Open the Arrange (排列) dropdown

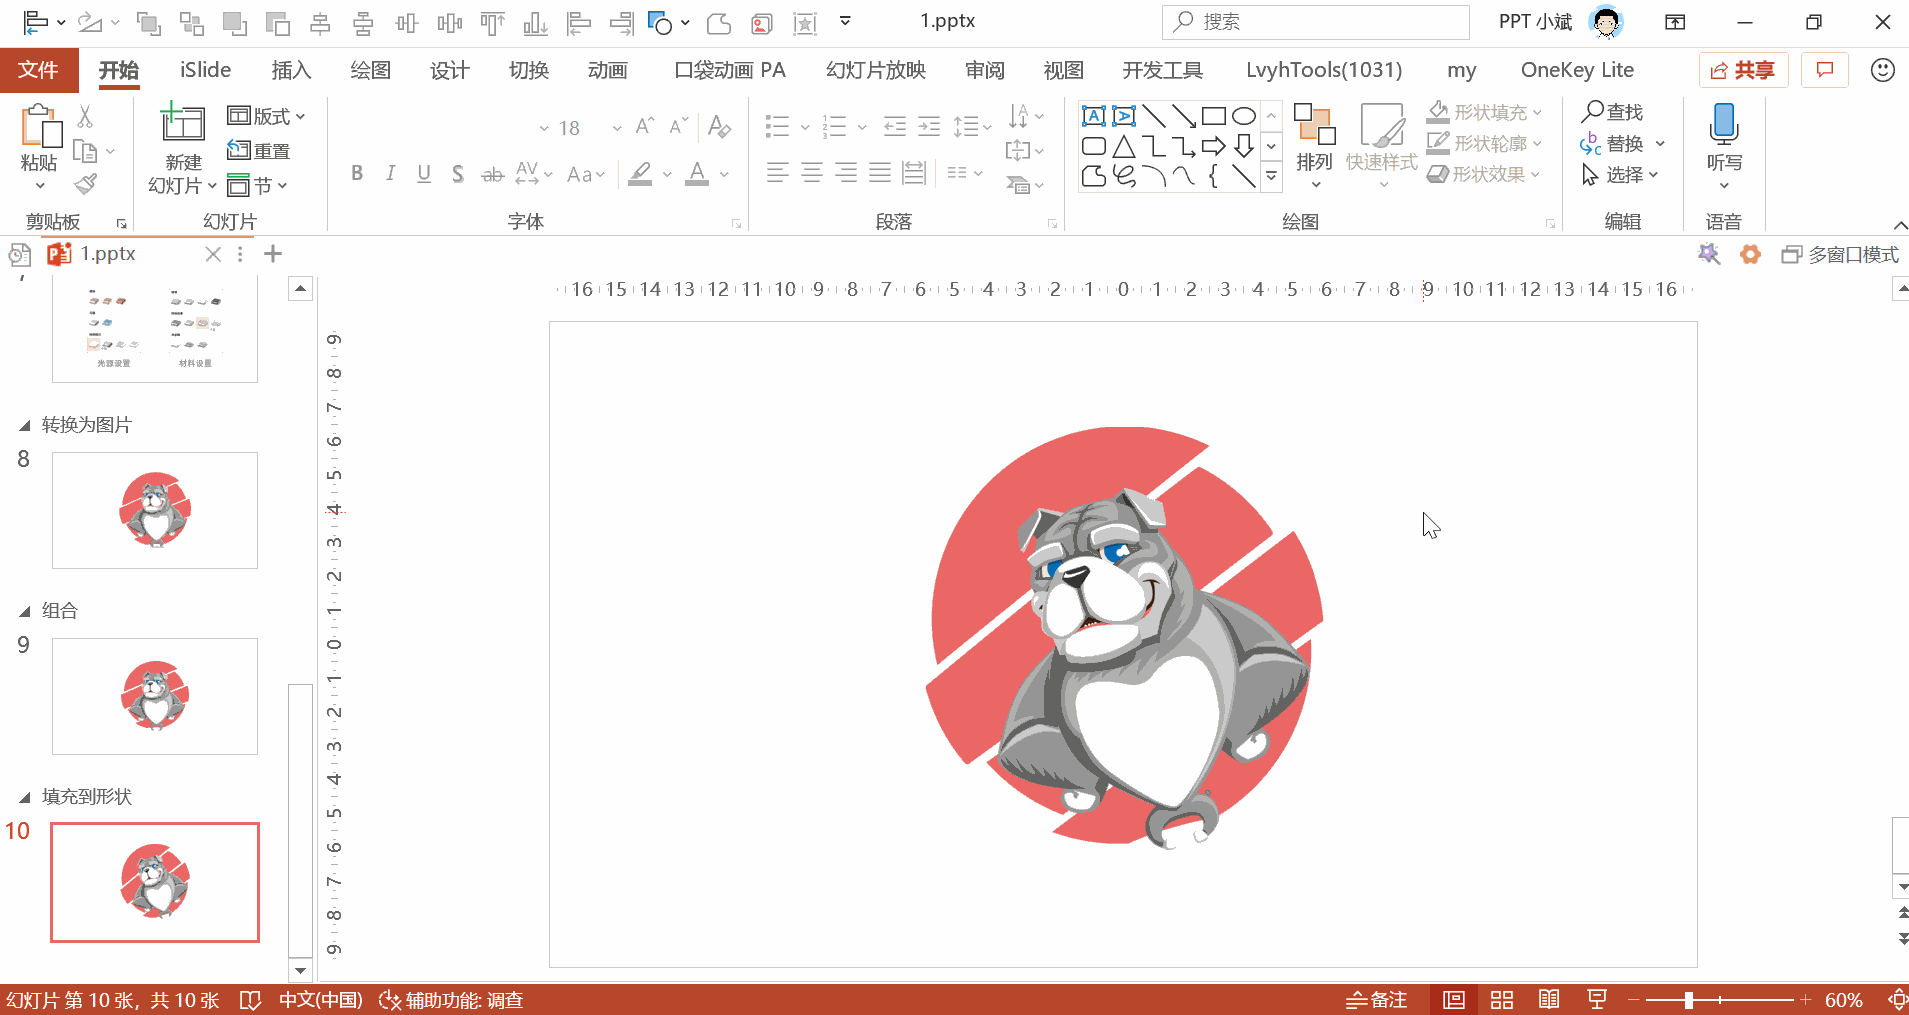[x=1314, y=146]
